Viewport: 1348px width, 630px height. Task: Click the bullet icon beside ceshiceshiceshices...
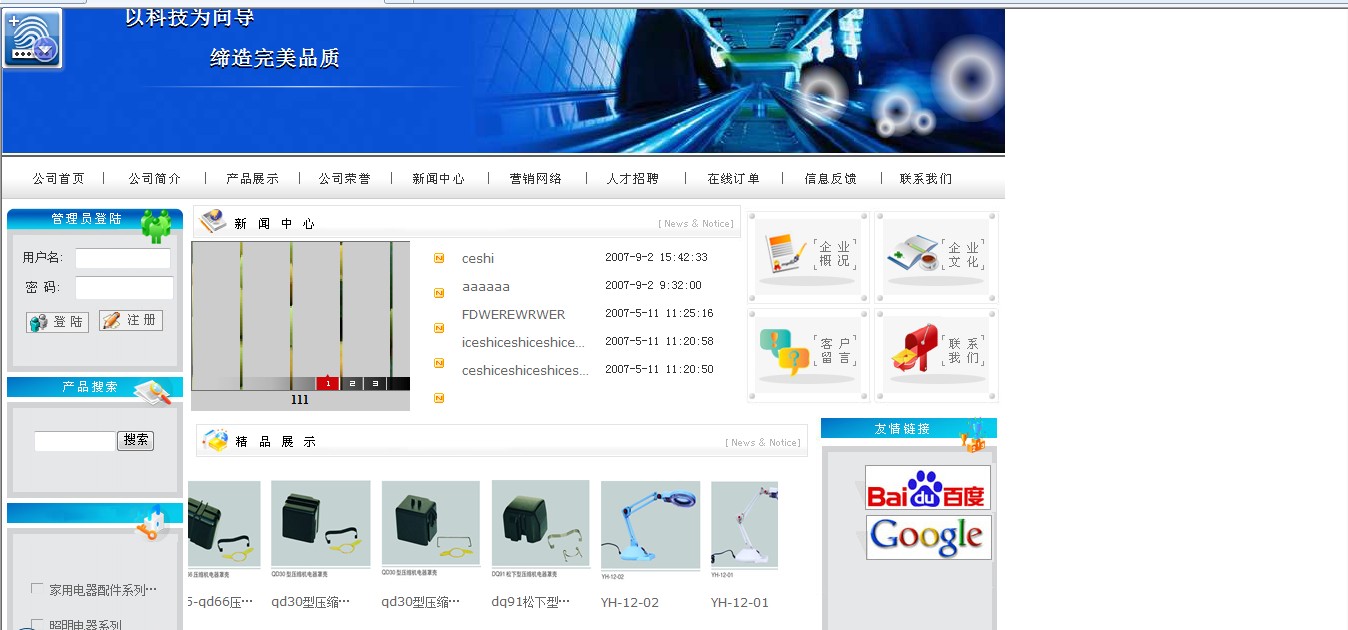pyautogui.click(x=439, y=398)
